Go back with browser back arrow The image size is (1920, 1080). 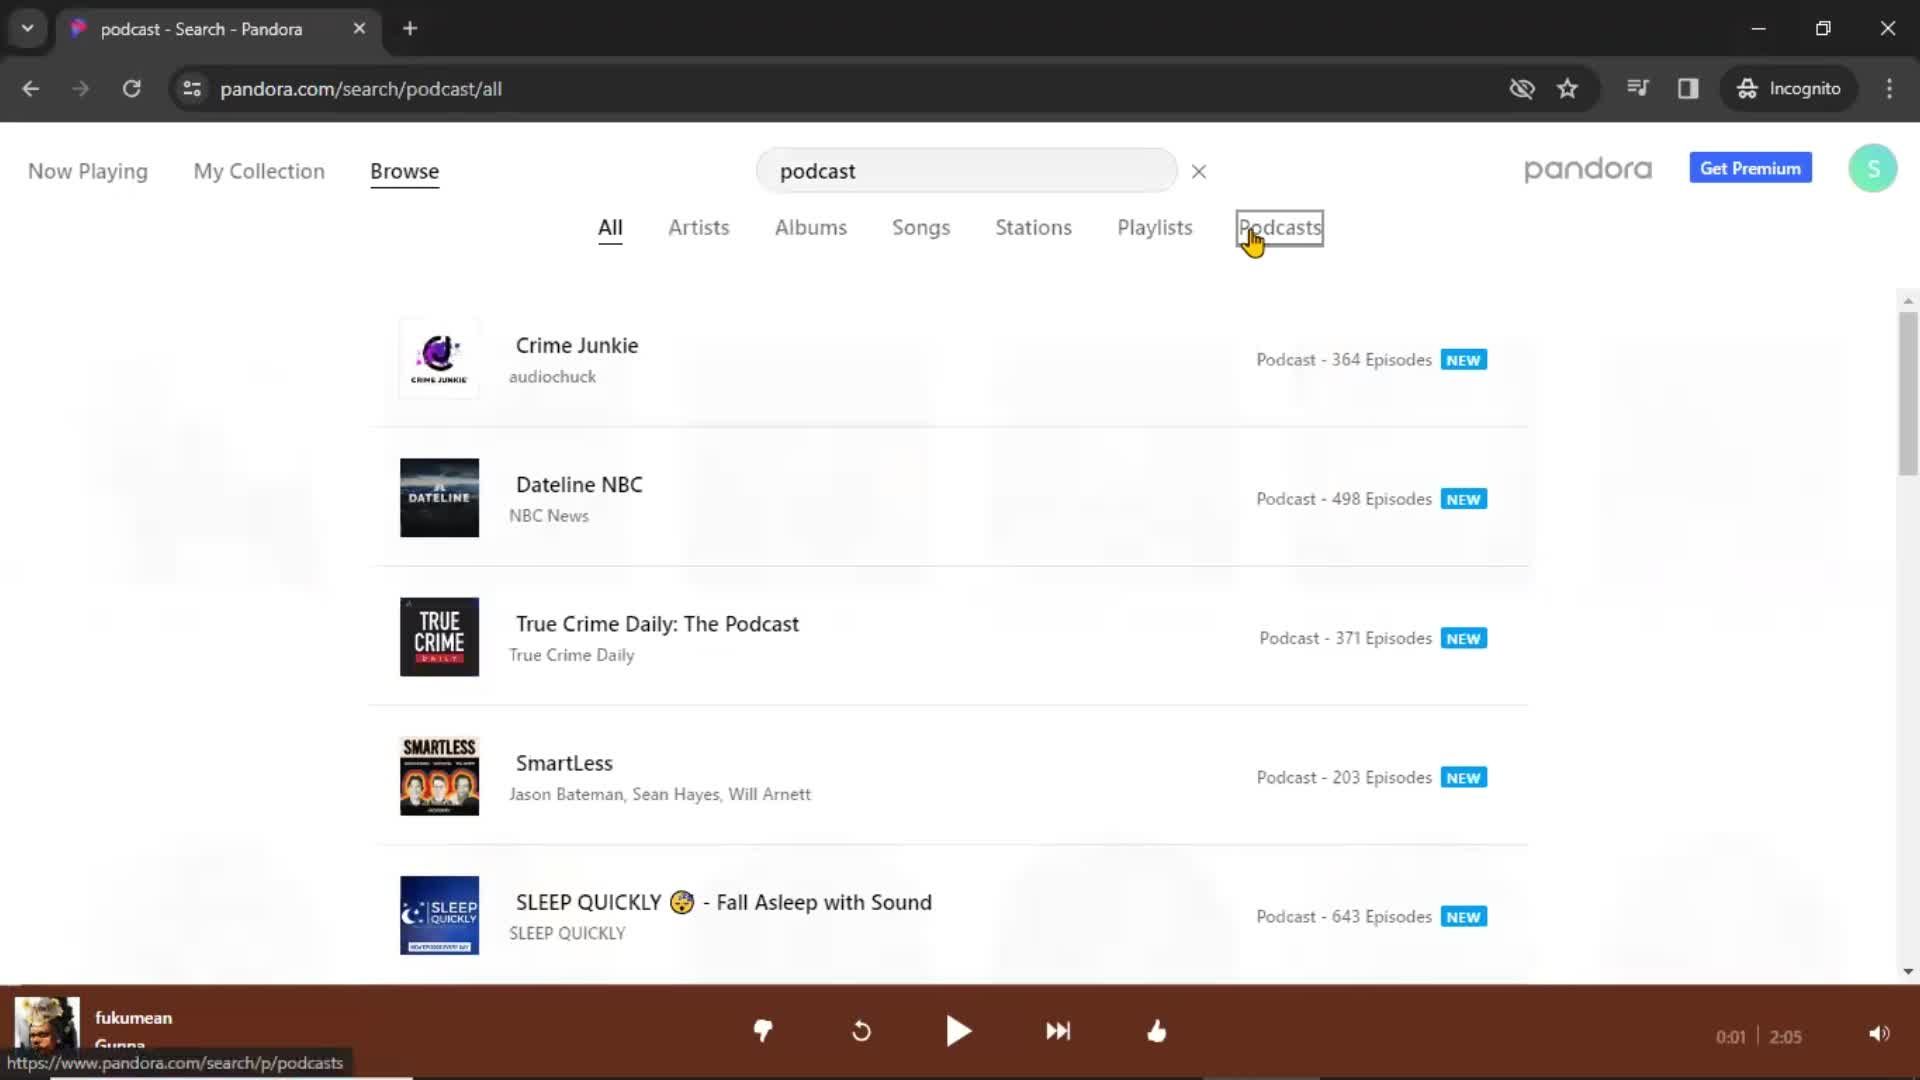pos(31,89)
